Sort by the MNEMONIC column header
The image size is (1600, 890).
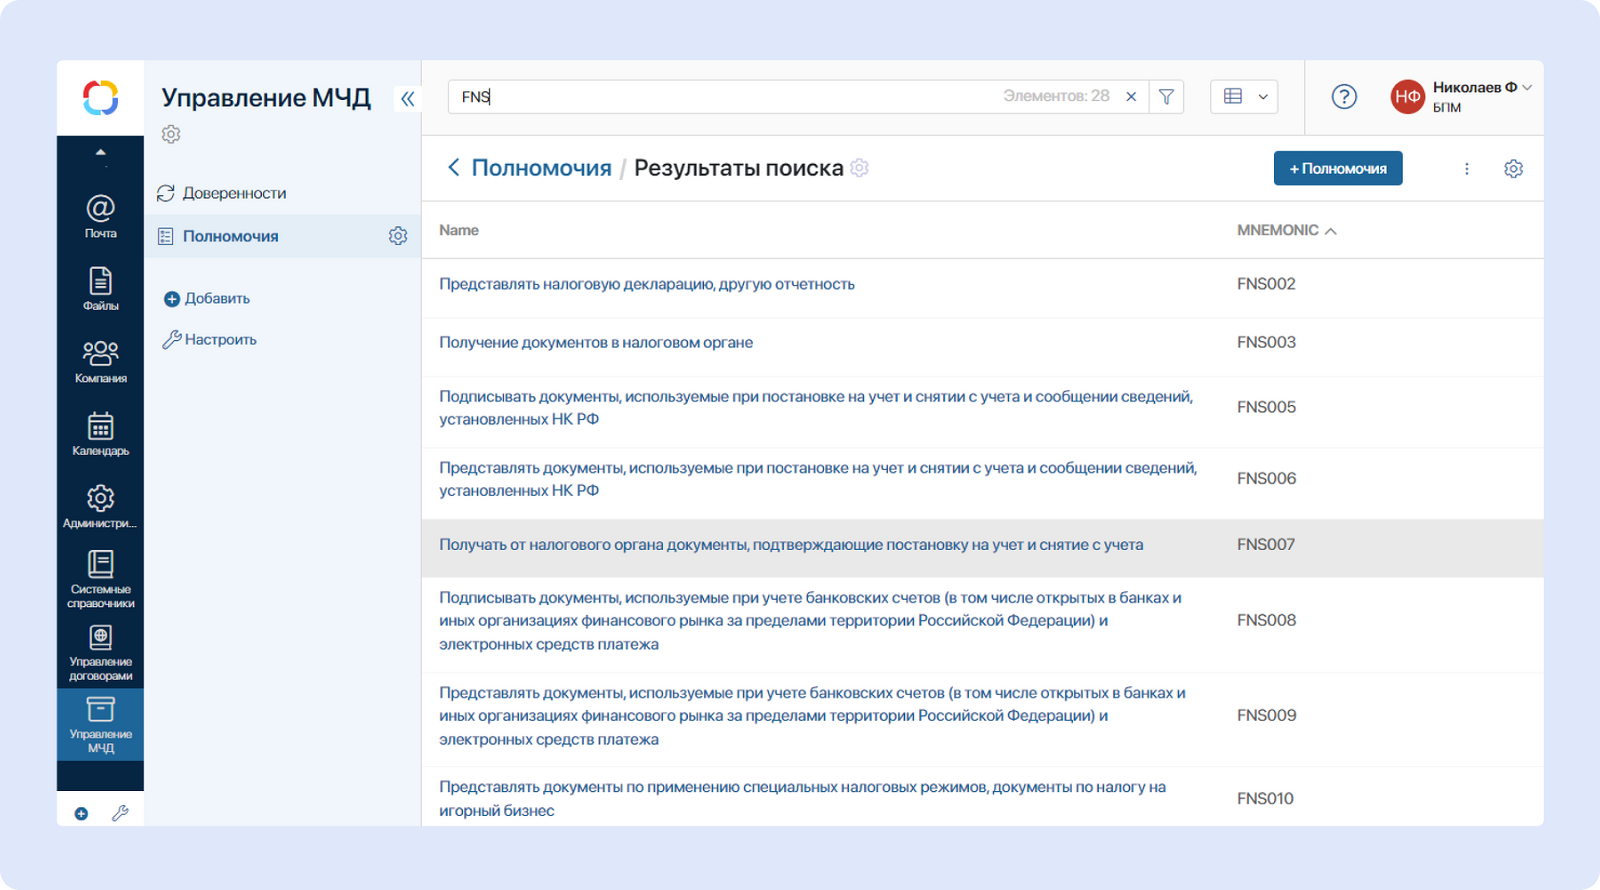pyautogui.click(x=1286, y=230)
